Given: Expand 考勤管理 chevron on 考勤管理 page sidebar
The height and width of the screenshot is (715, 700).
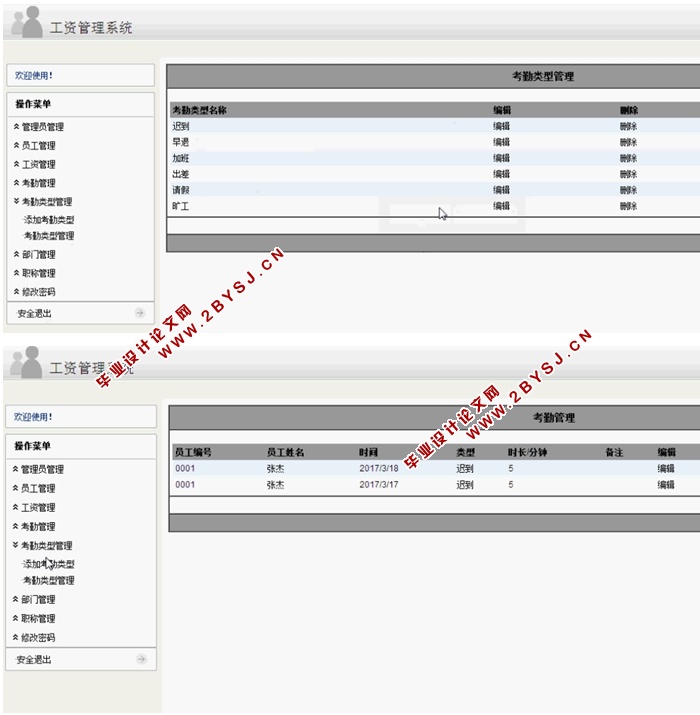Looking at the screenshot, I should 16,526.
